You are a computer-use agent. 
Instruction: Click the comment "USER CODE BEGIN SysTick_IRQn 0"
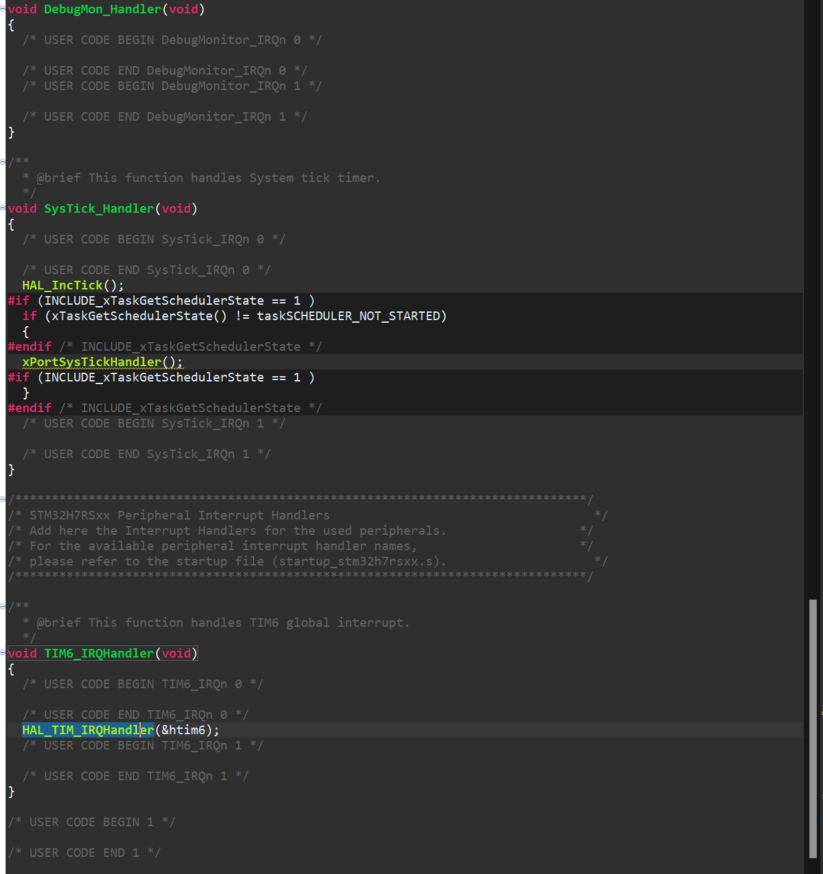(153, 240)
